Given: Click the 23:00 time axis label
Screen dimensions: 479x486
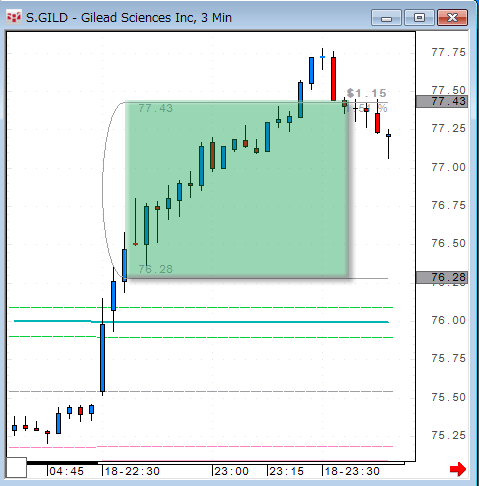Looking at the screenshot, I should click(231, 471).
